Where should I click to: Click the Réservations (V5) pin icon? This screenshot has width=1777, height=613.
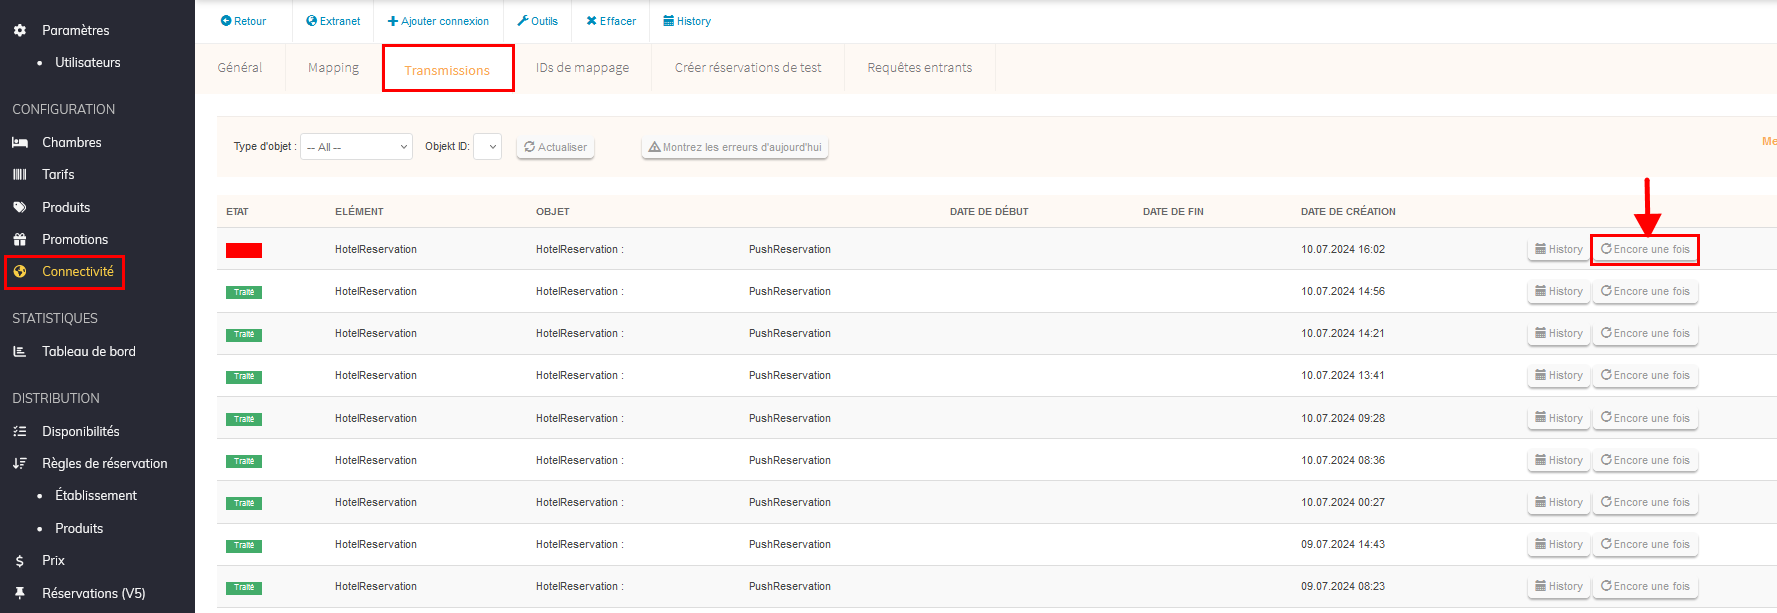[x=20, y=593]
